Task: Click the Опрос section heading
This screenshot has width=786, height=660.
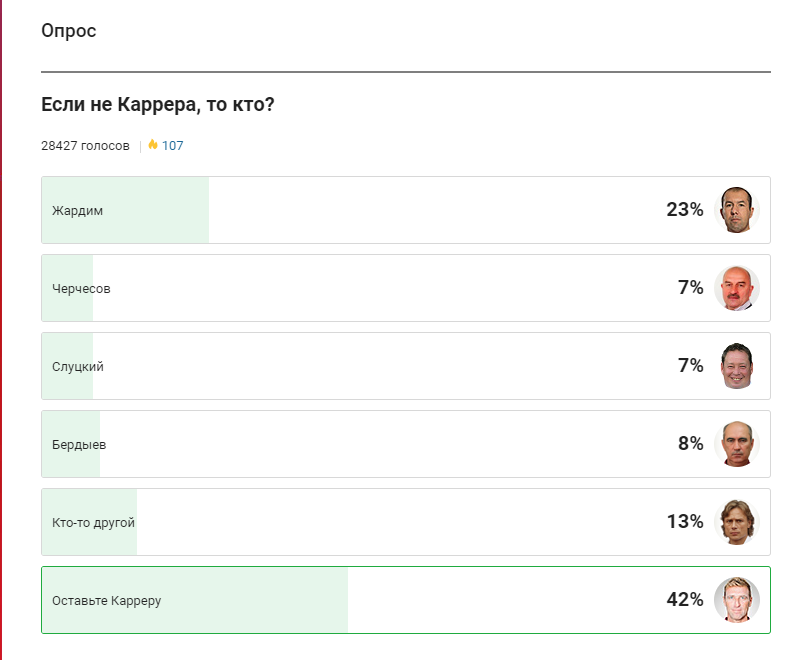Action: click(69, 31)
